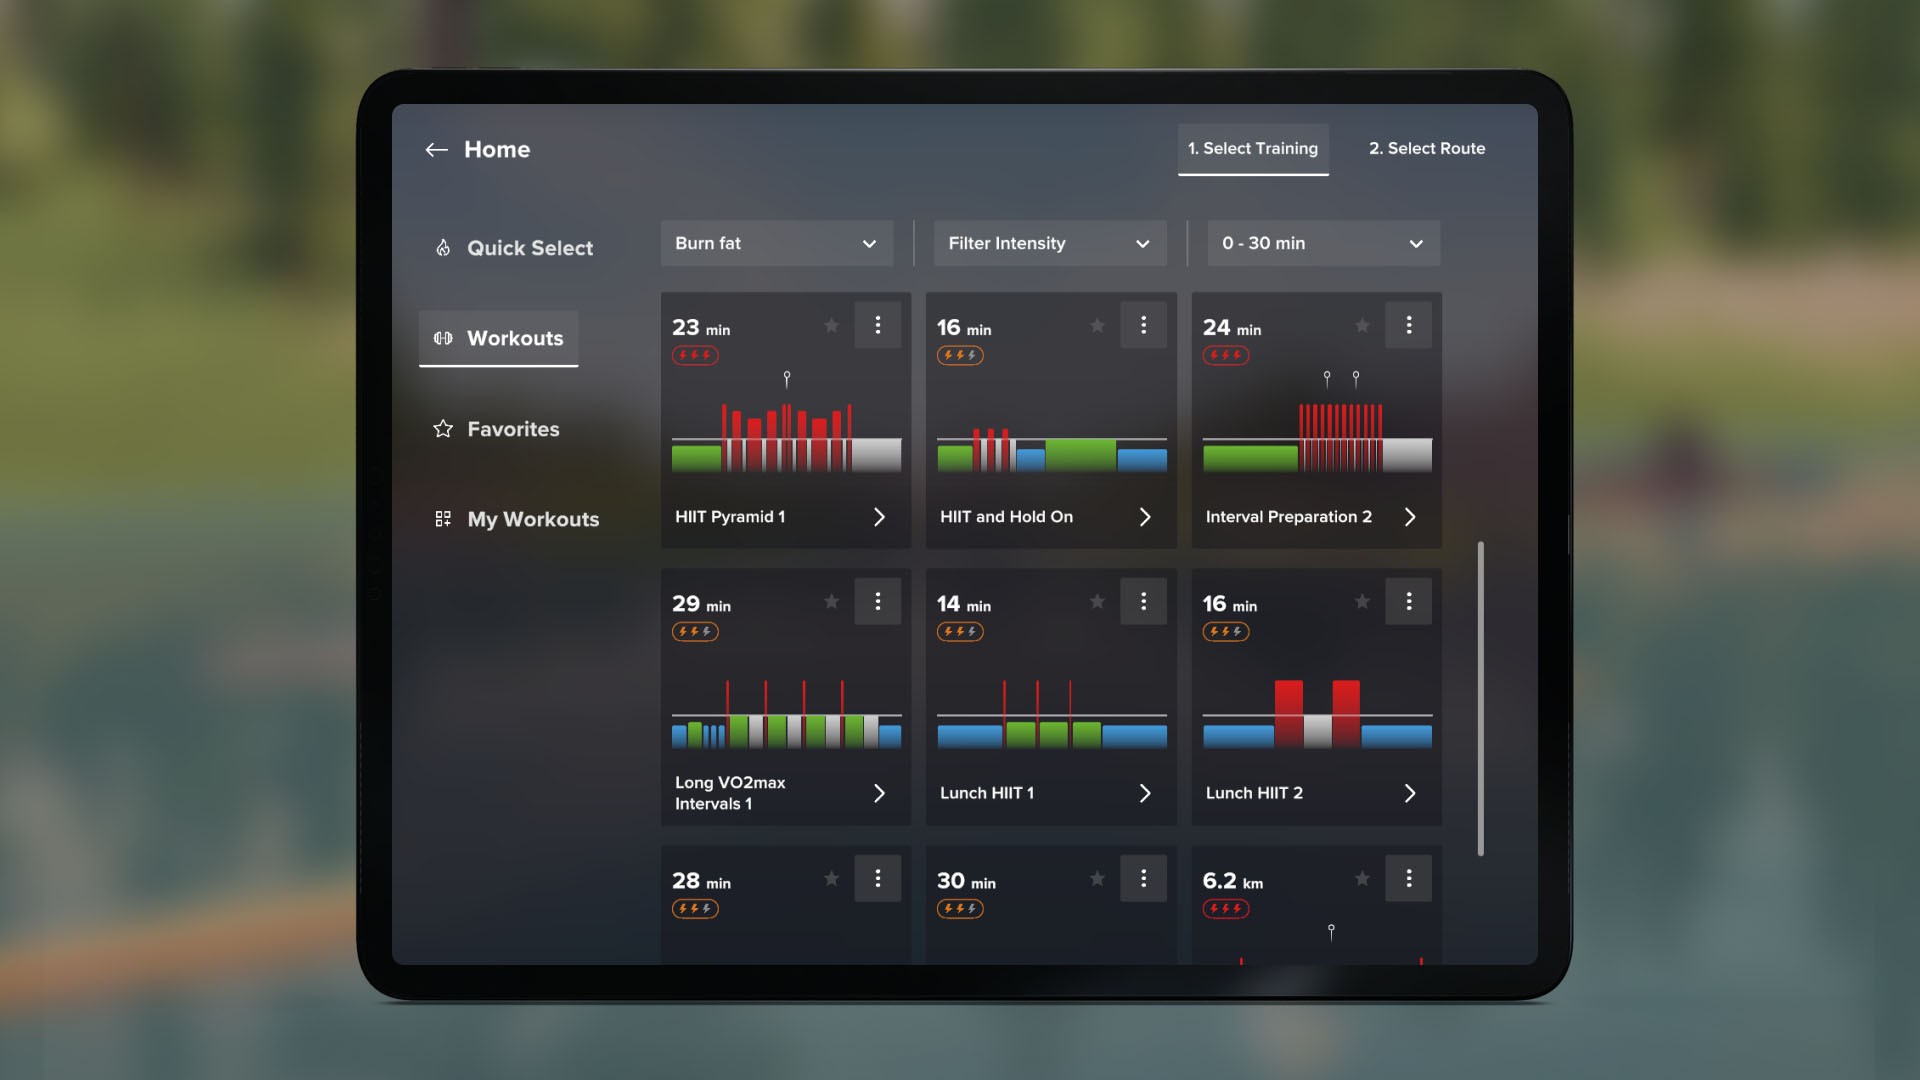
Task: Click the intensity badge on HIIT and Hold On
Action: pyautogui.click(x=960, y=355)
